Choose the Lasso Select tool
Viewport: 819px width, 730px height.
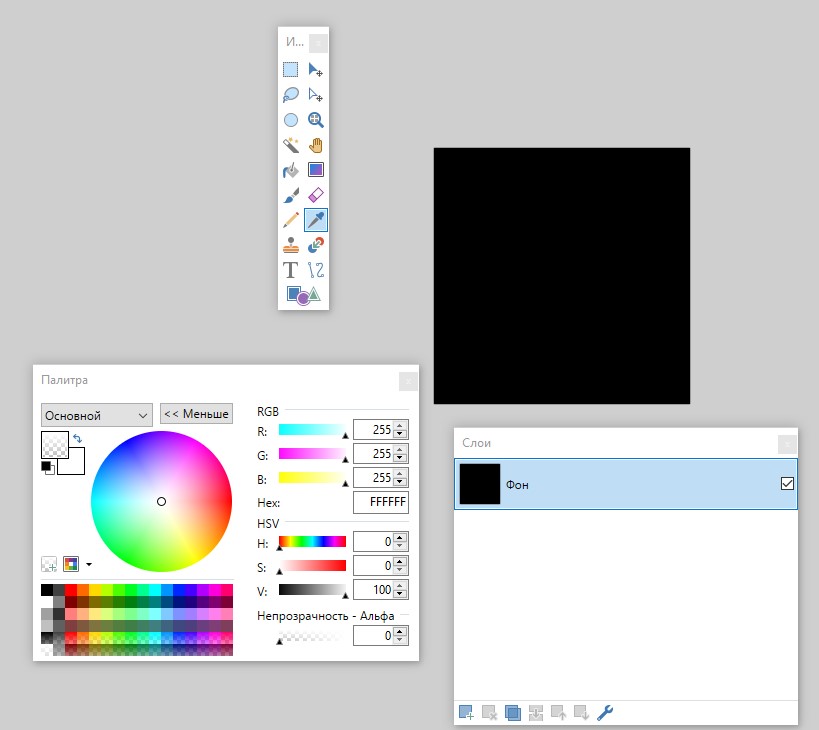pyautogui.click(x=290, y=95)
